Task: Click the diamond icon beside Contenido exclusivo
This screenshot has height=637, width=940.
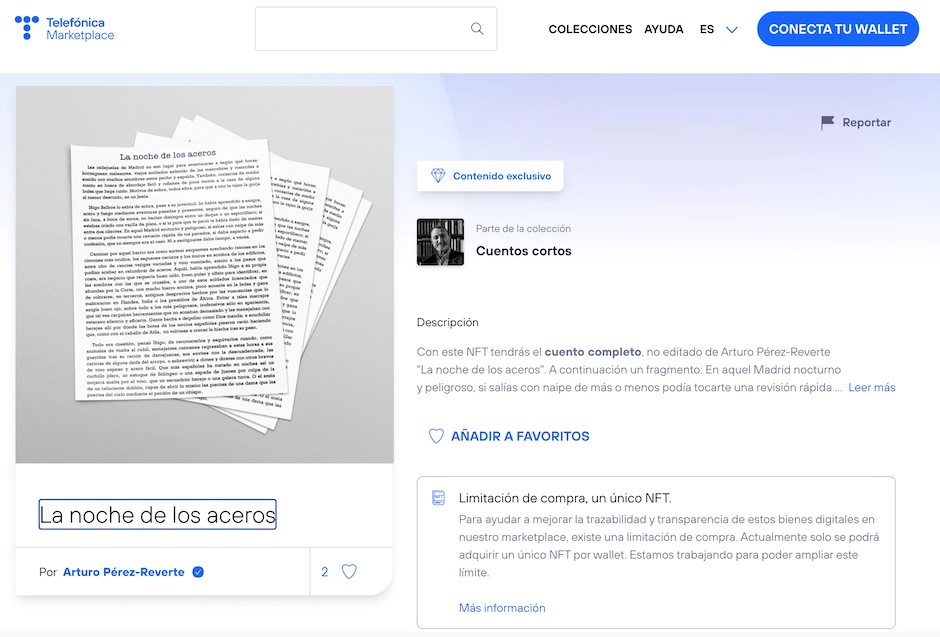Action: point(438,176)
